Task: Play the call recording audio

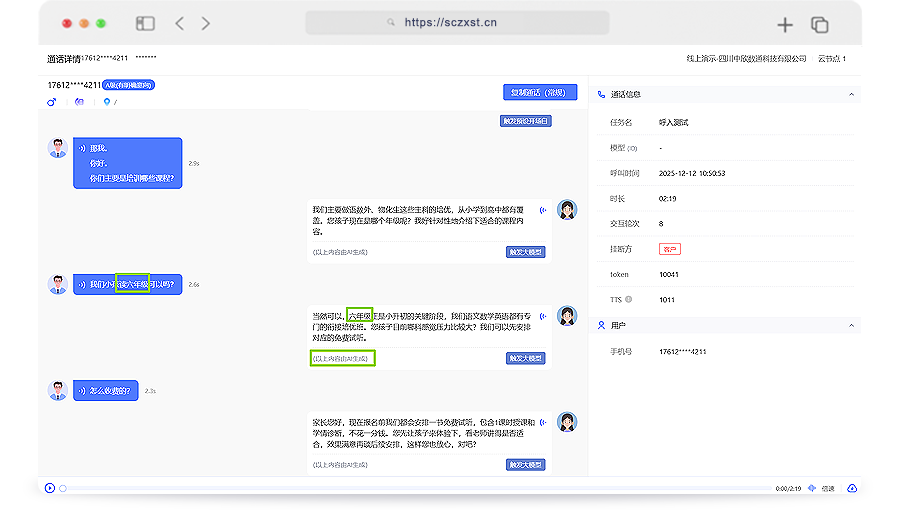Action: coord(50,488)
